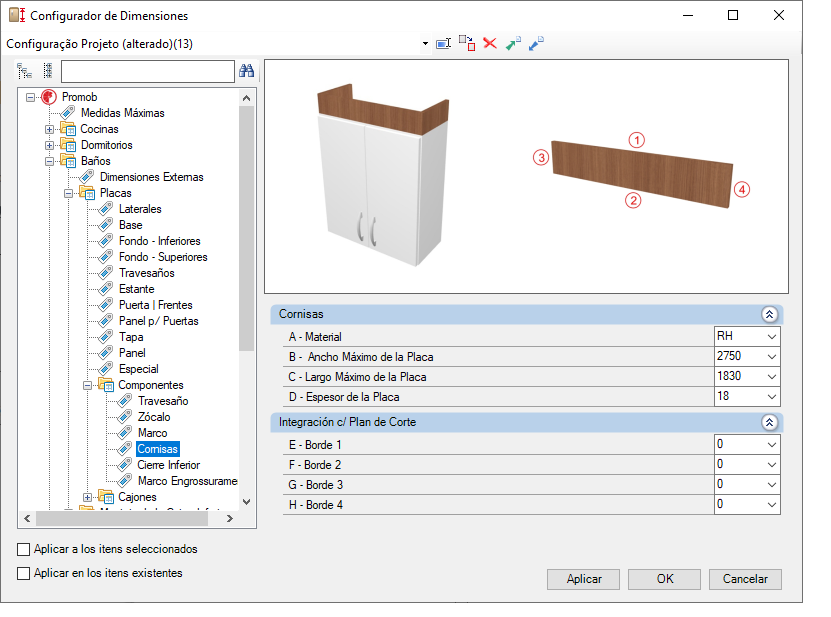
Task: Close the Configurador de Dimensiones window
Action: pyautogui.click(x=779, y=15)
